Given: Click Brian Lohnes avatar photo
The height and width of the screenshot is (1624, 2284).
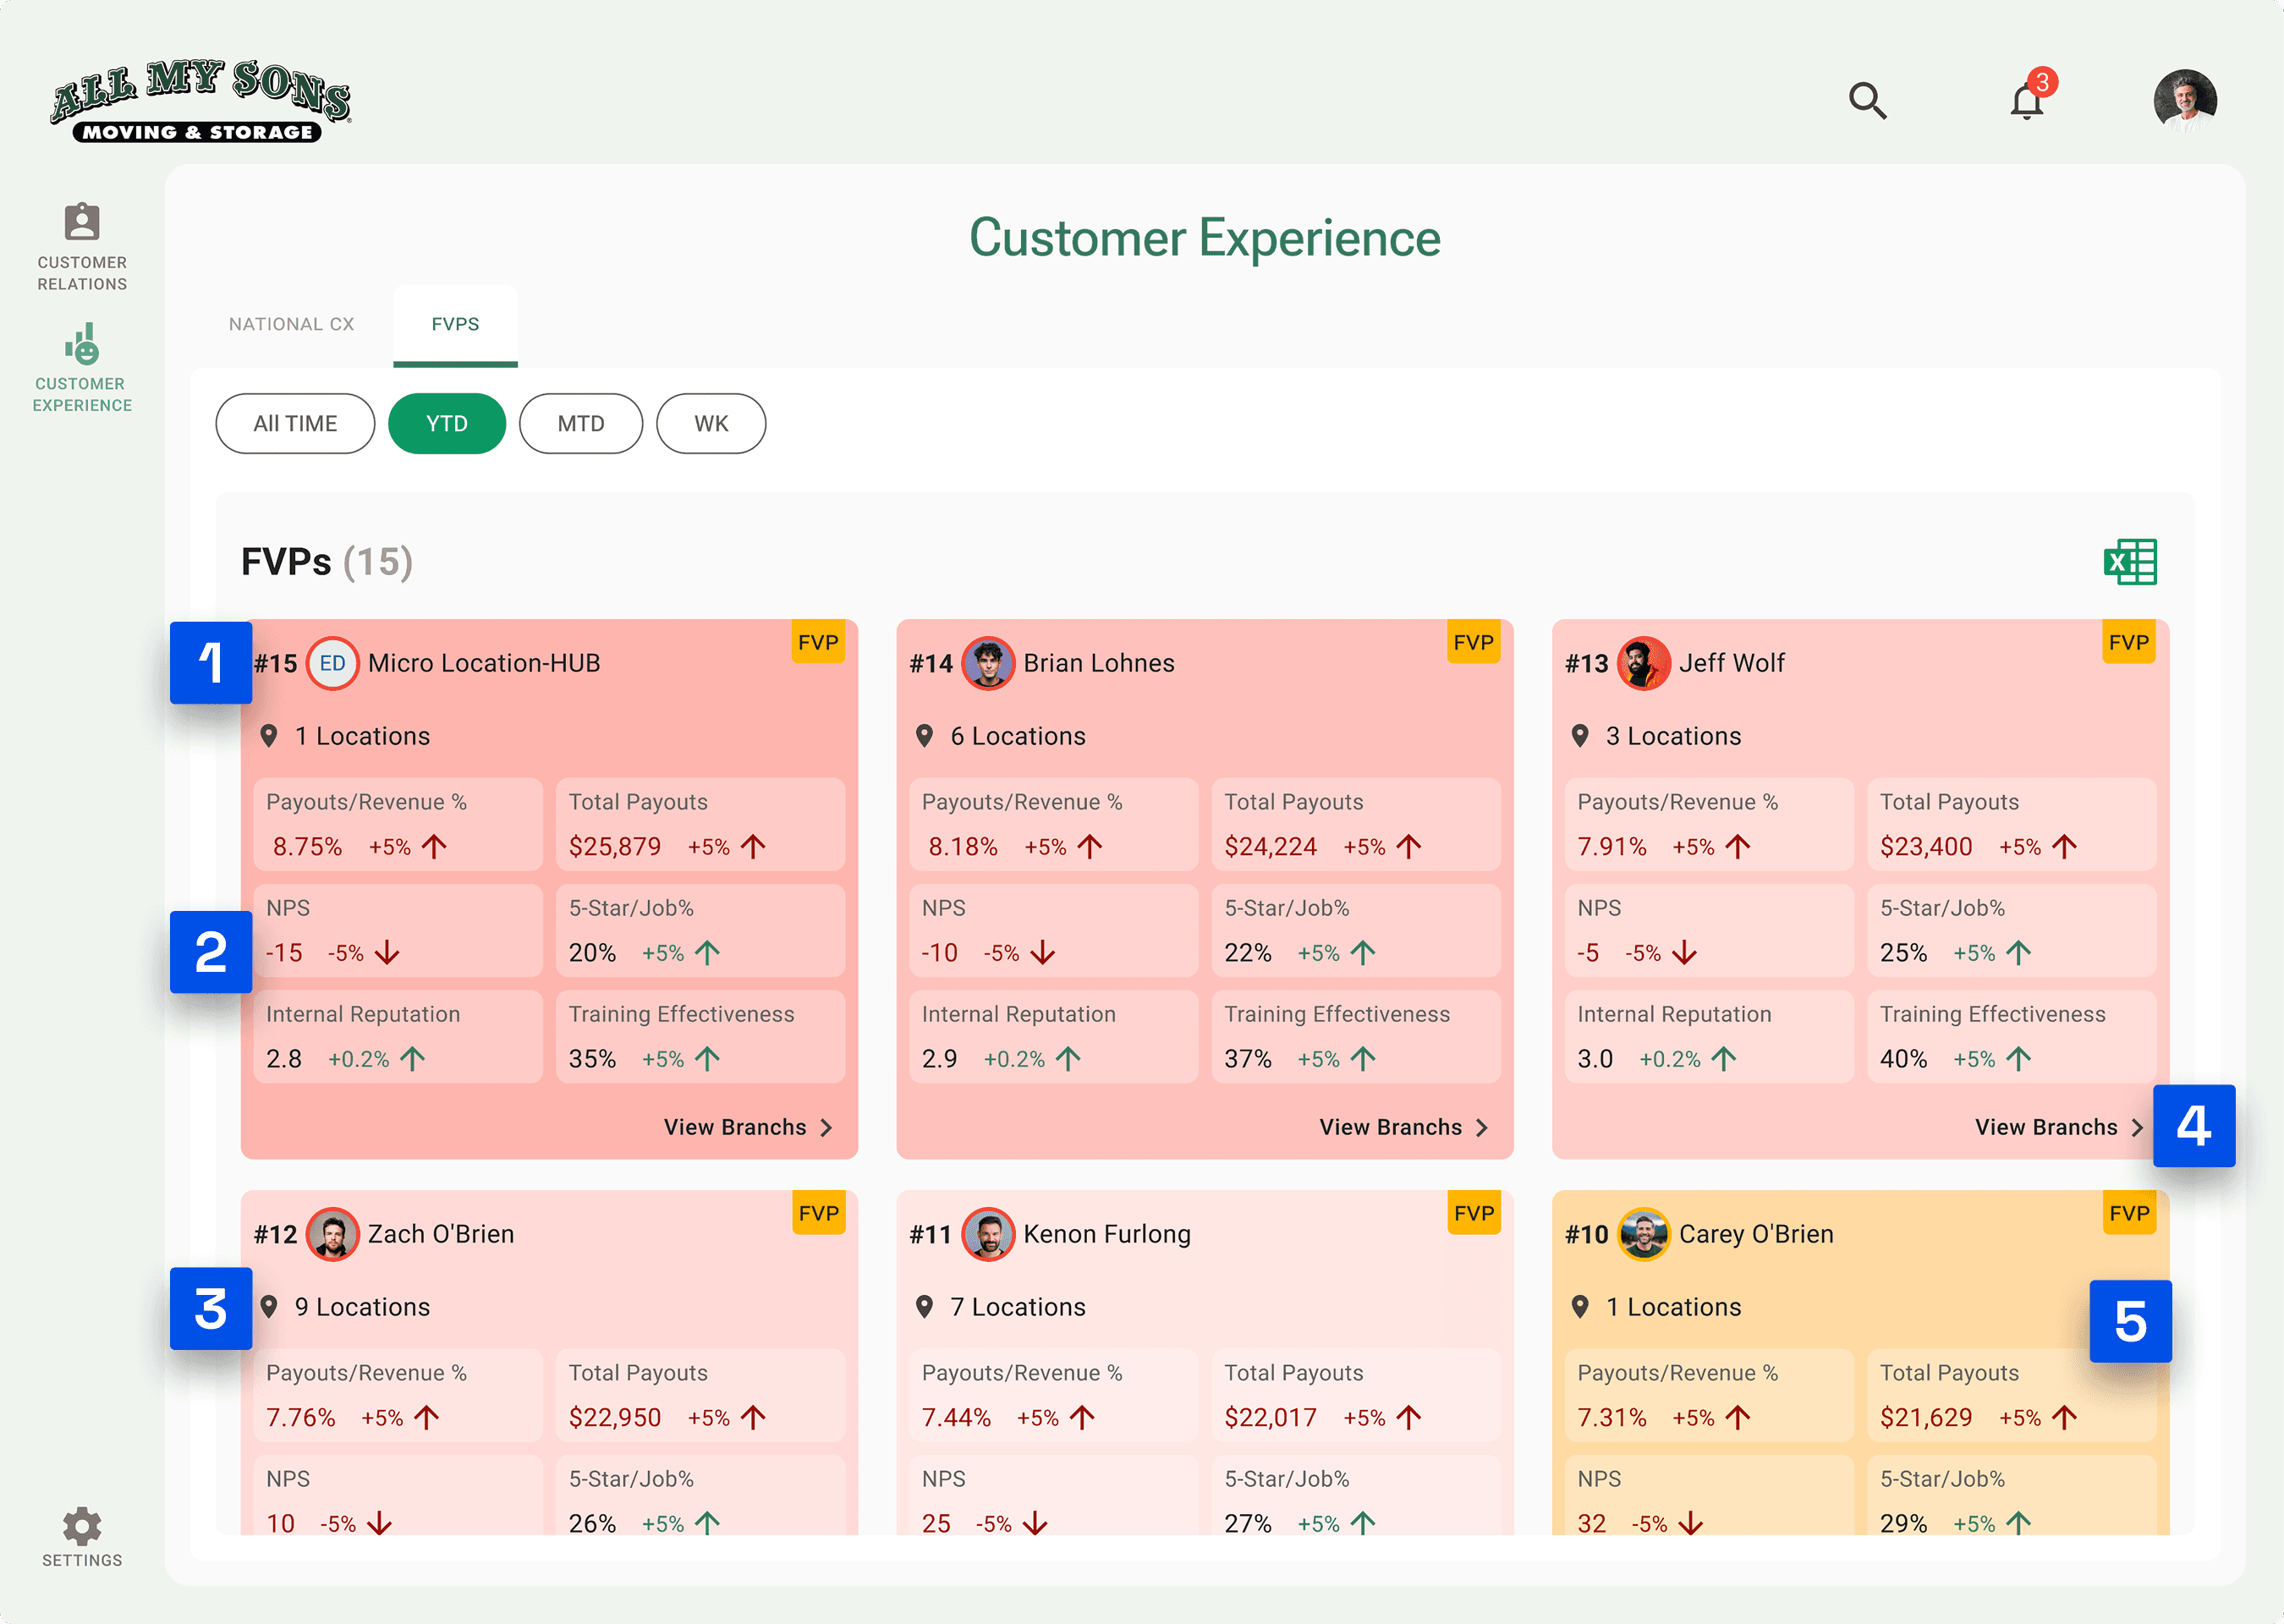Looking at the screenshot, I should pyautogui.click(x=987, y=663).
